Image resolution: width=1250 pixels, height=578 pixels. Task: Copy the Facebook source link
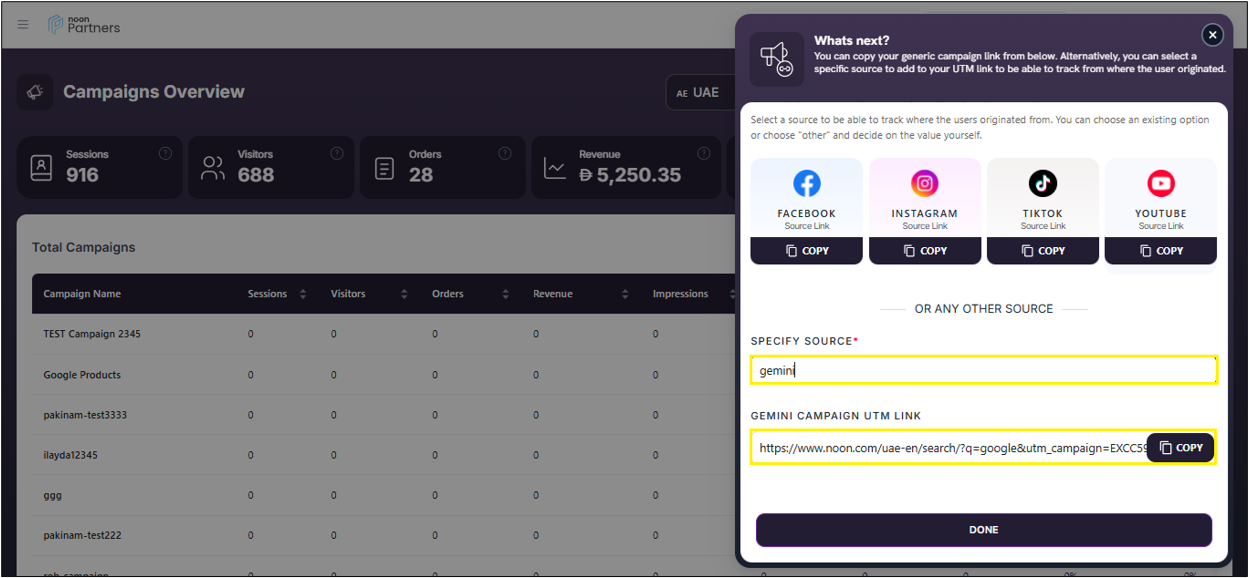coord(807,251)
